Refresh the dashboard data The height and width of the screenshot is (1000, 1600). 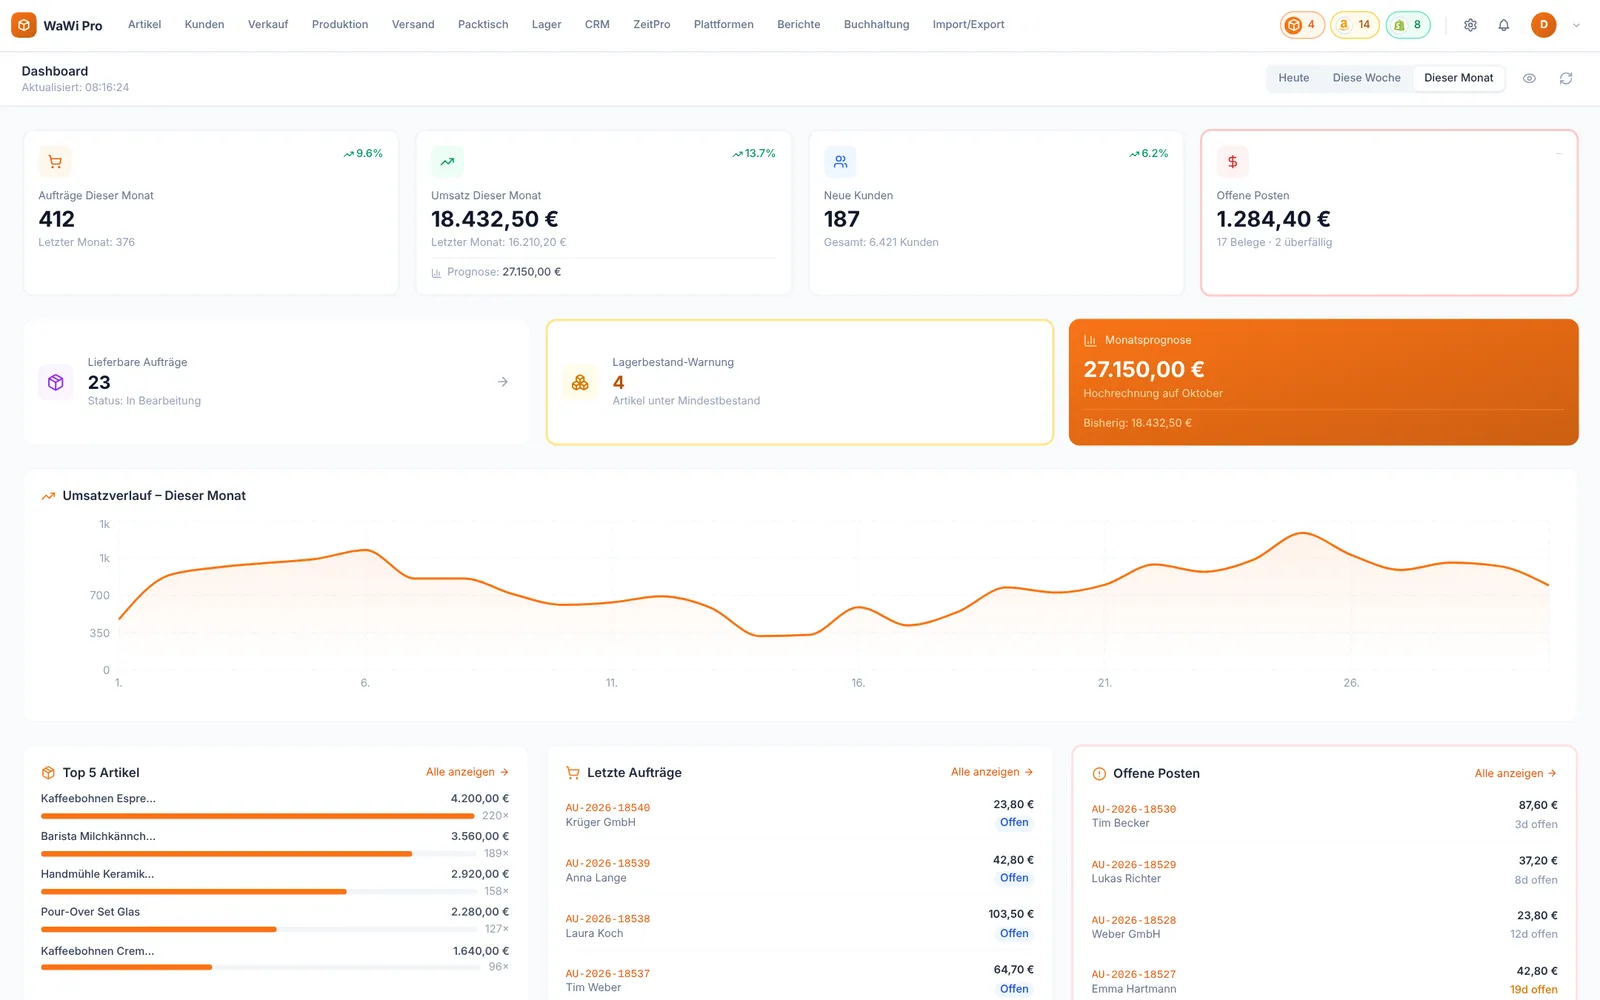click(x=1566, y=78)
